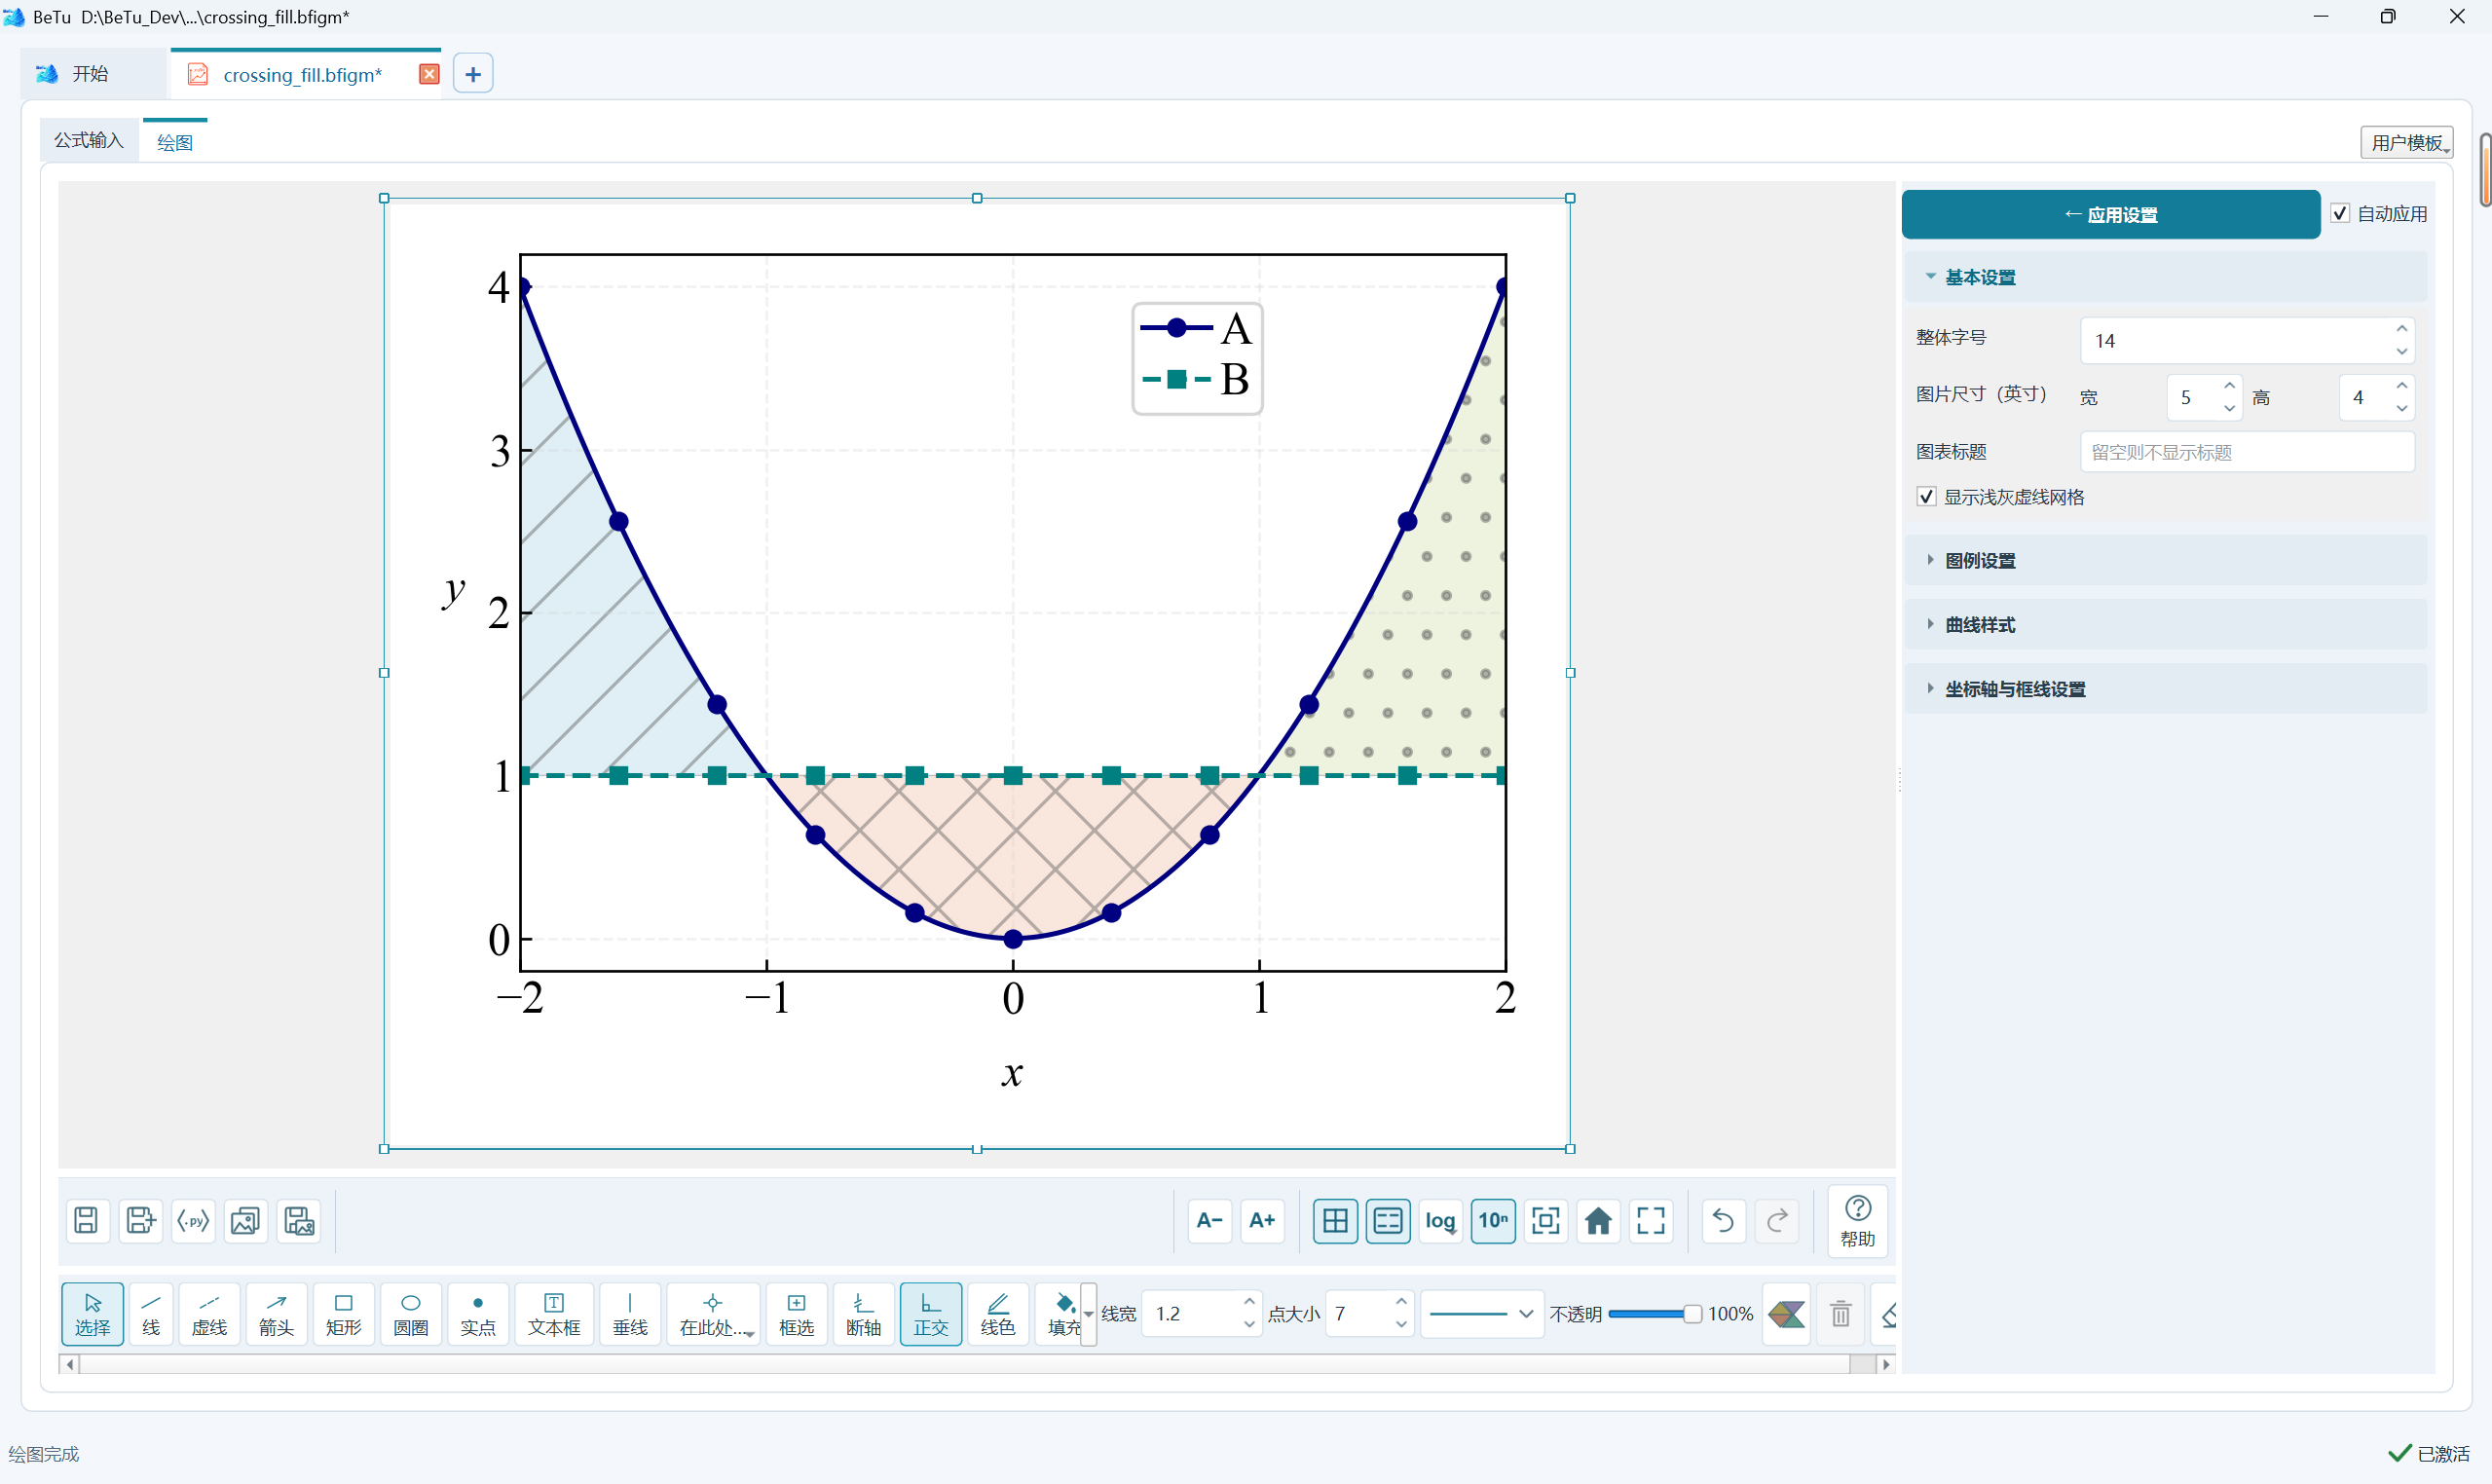Select the 虚线 dashed line tool
Screen dimensions: 2492x1484
[x=209, y=1314]
